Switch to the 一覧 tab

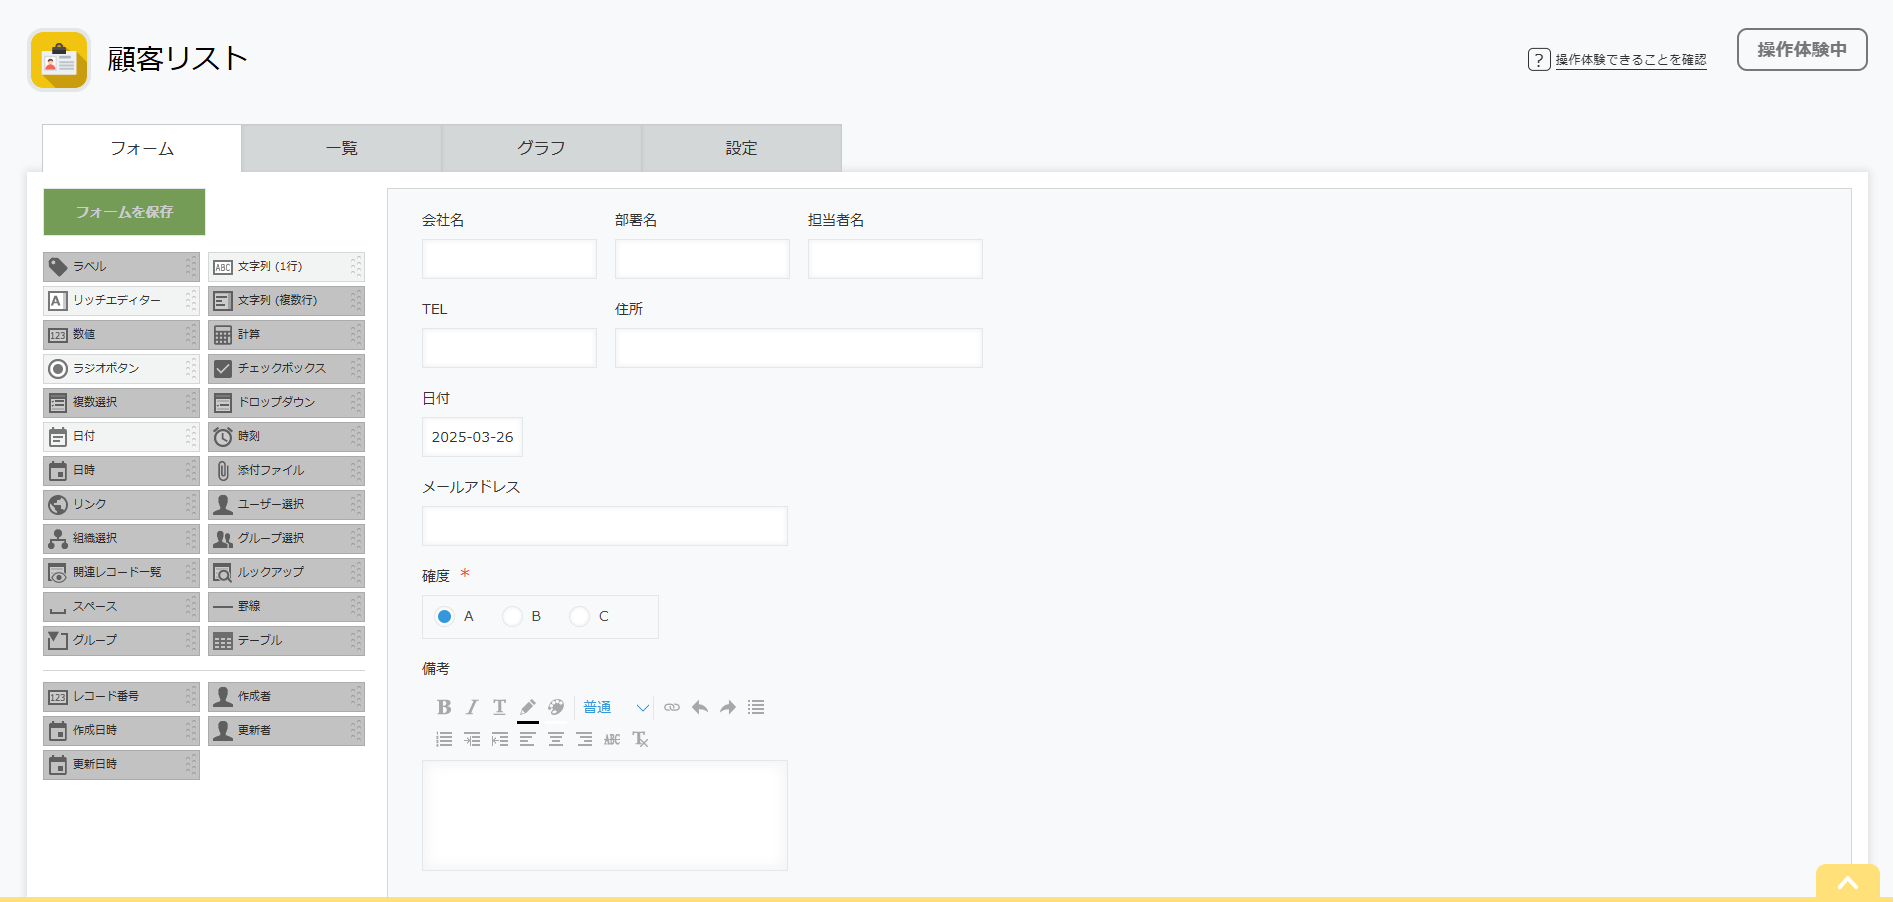pos(342,148)
